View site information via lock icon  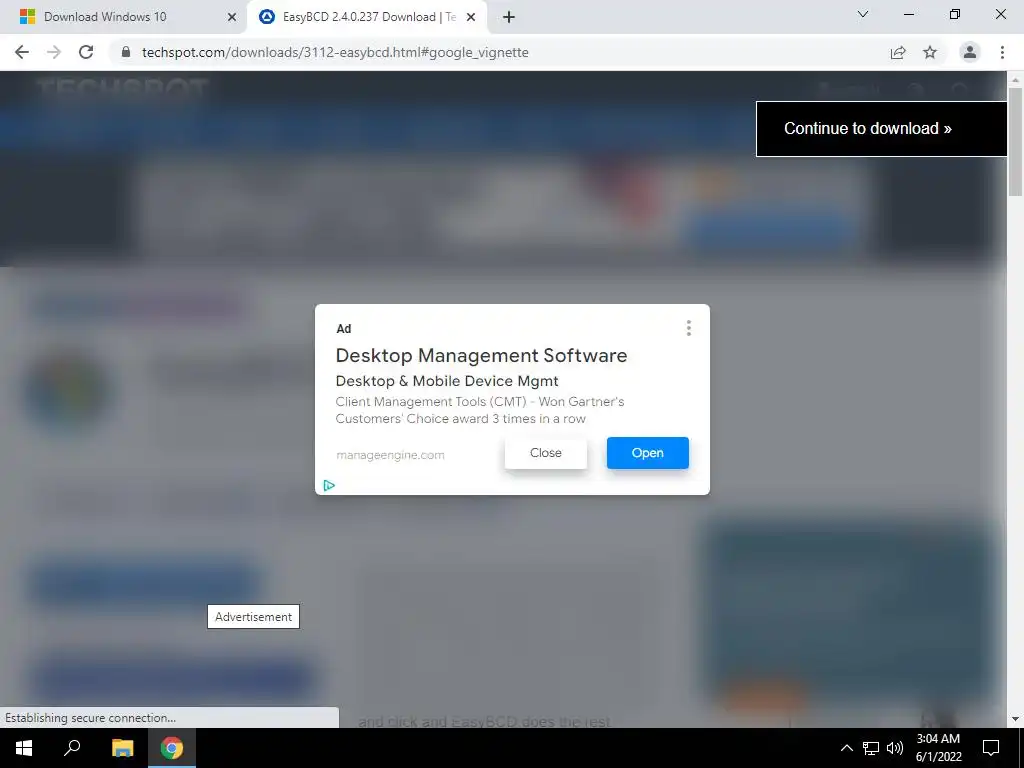126,52
